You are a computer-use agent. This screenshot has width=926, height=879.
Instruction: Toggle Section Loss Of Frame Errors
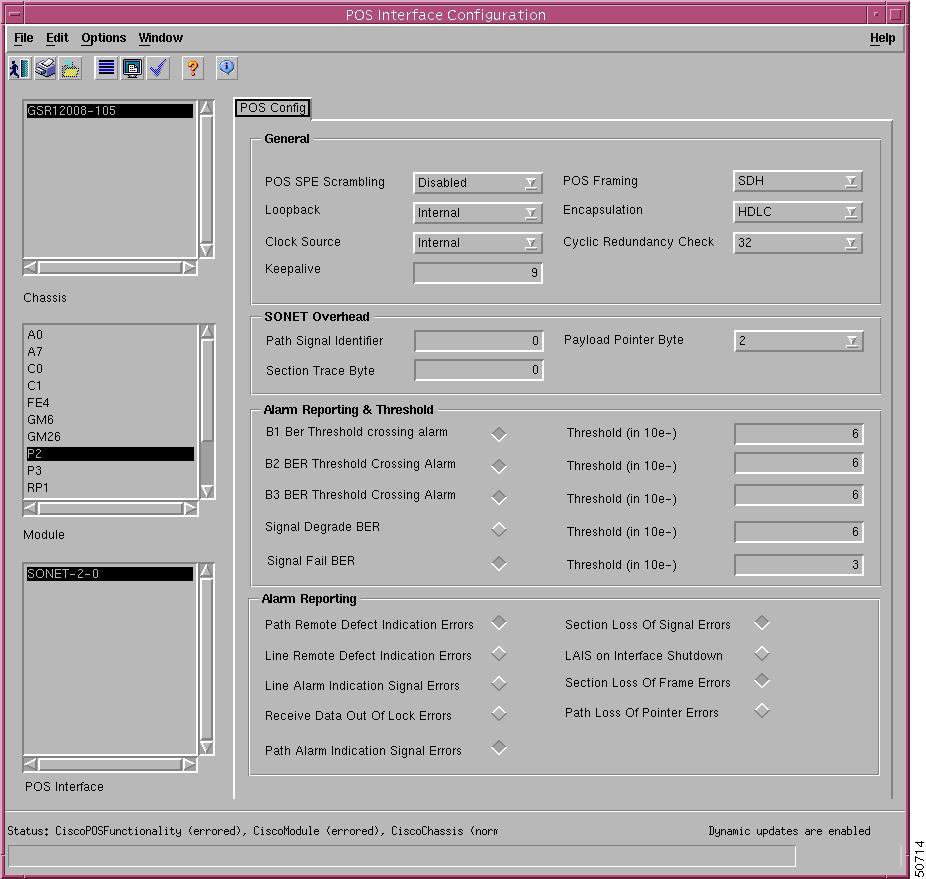click(x=762, y=681)
